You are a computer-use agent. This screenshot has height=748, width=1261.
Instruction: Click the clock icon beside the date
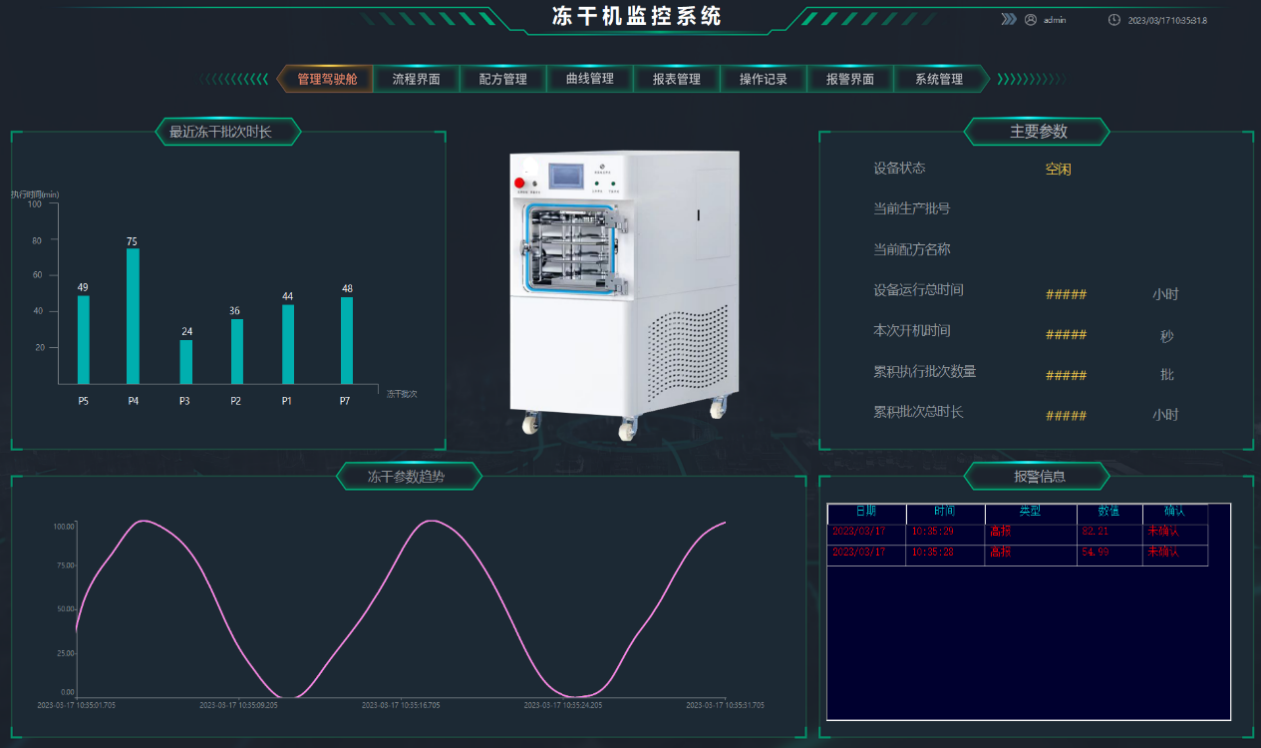[x=1114, y=20]
